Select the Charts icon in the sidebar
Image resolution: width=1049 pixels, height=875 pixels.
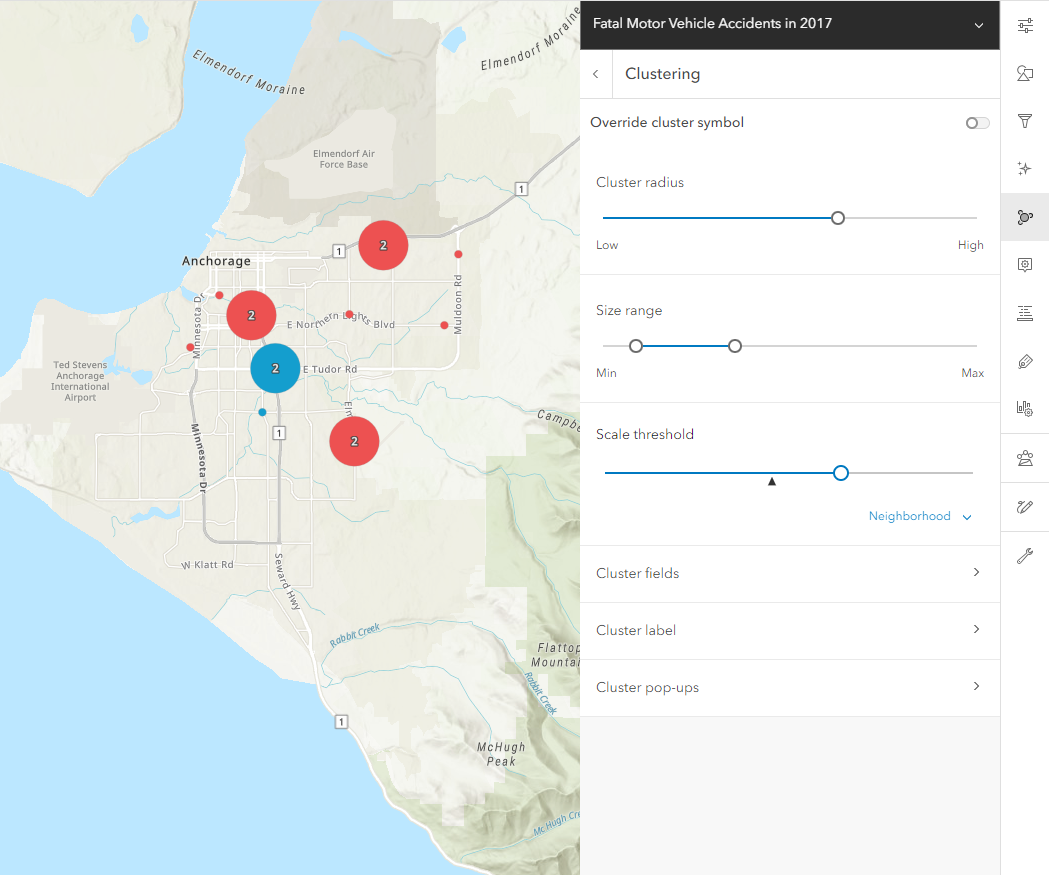click(x=1025, y=408)
